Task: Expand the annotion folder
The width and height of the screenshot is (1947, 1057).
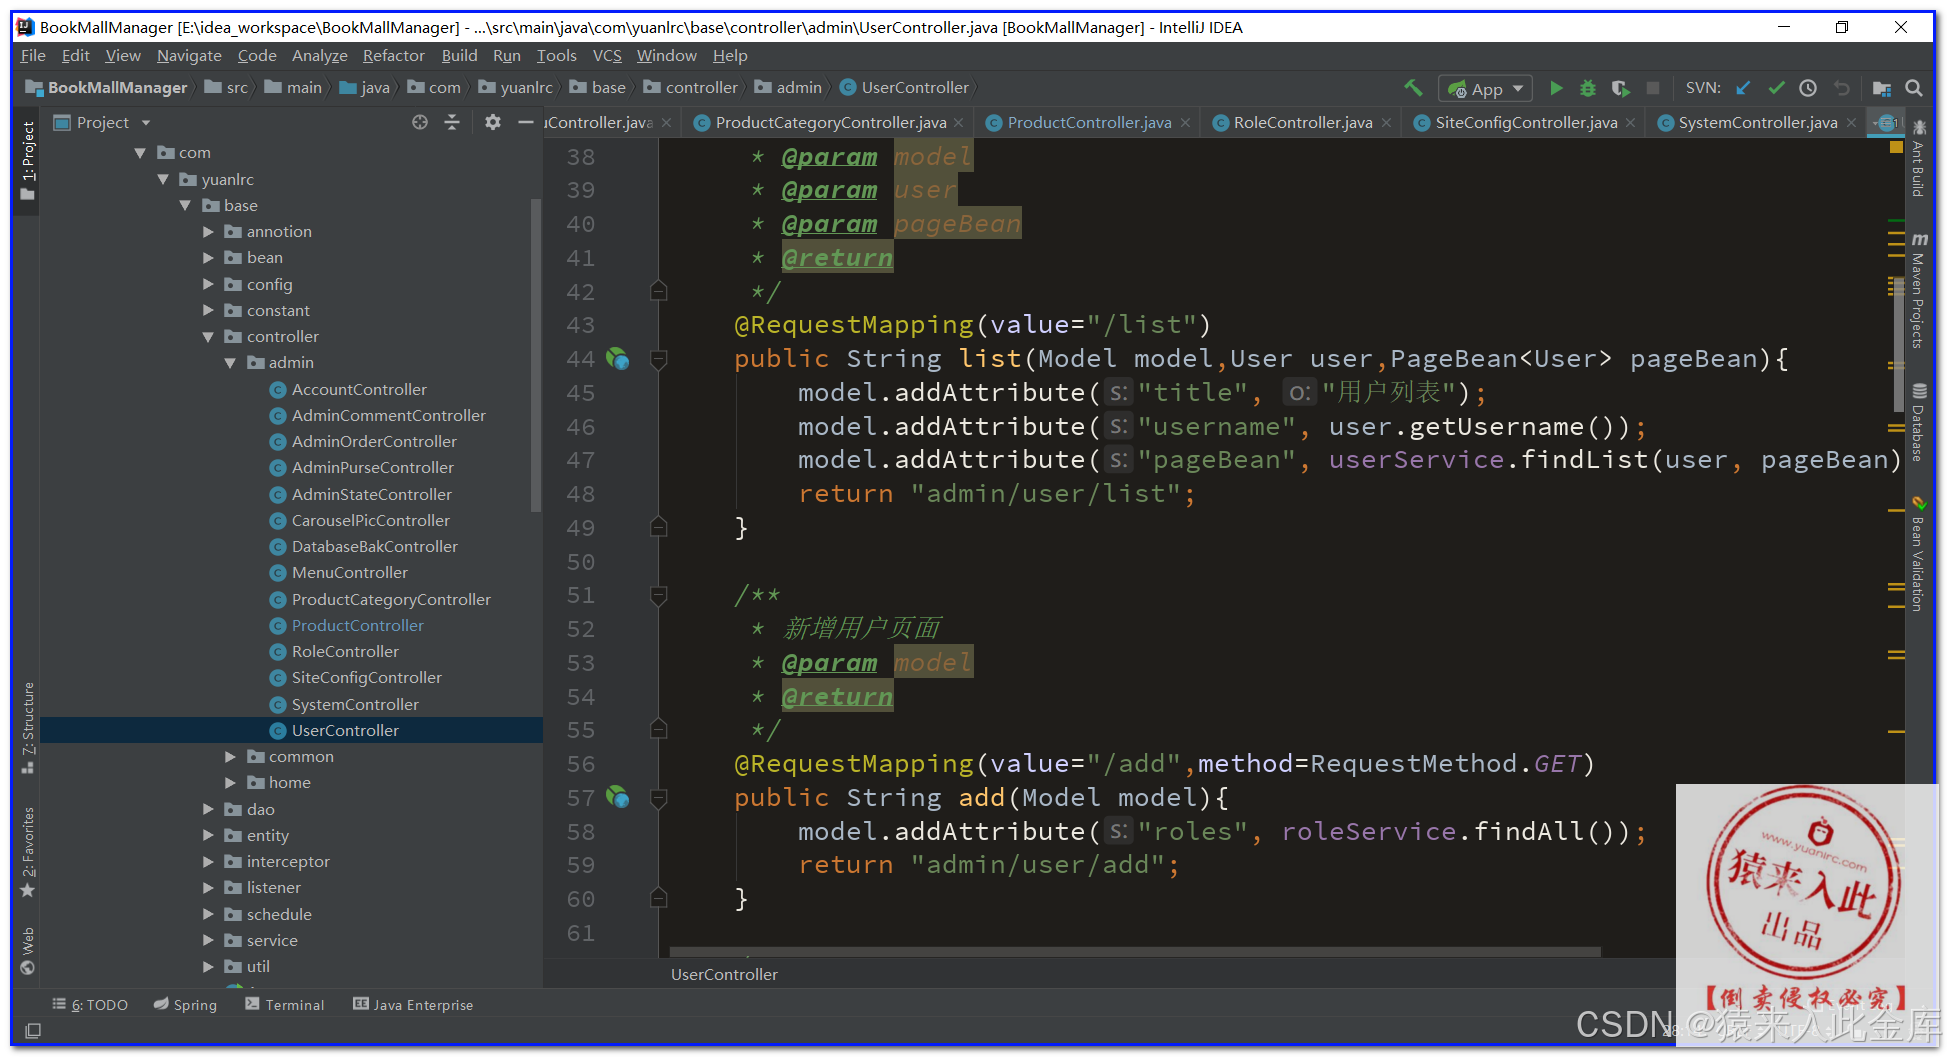Action: tap(208, 232)
